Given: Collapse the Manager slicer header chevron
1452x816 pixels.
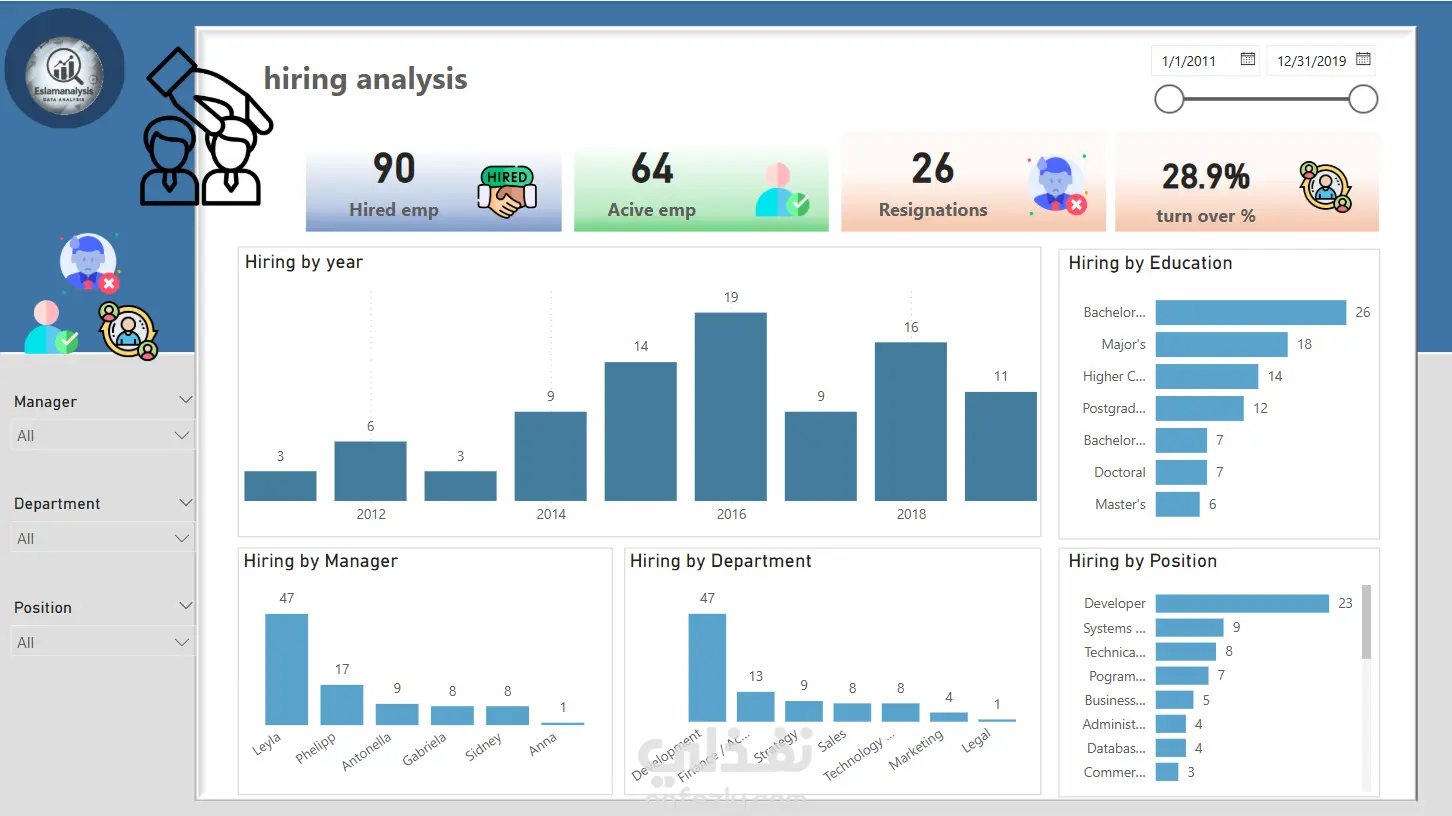Looking at the screenshot, I should click(x=185, y=400).
